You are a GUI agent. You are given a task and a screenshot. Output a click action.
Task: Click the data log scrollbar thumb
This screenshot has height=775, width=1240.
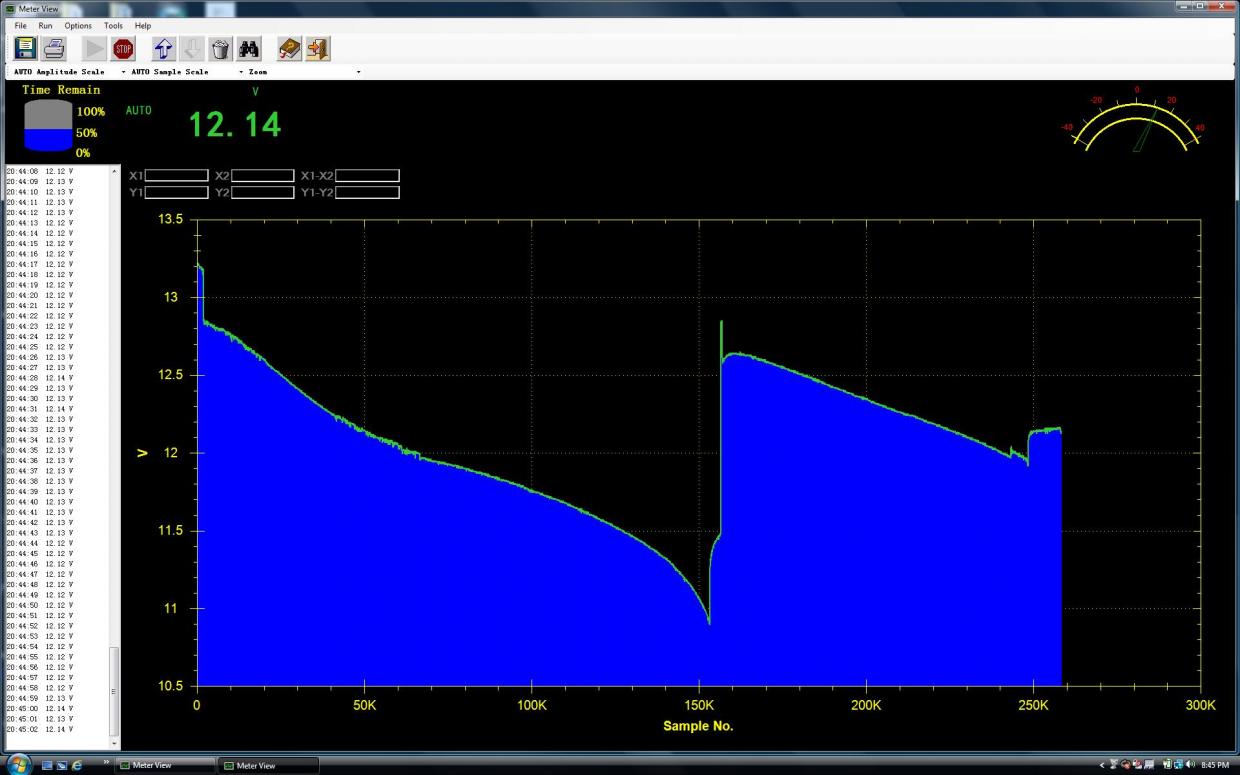click(114, 690)
